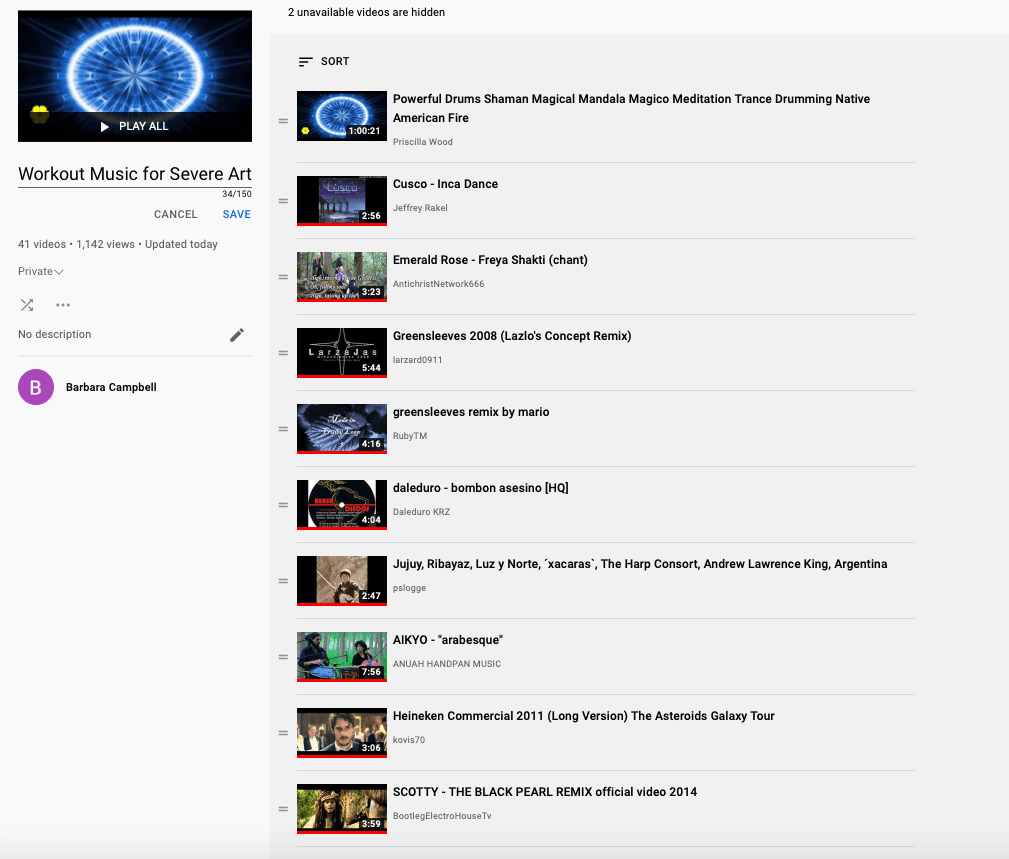This screenshot has height=859, width=1009.
Task: Open Greensleeves 2008 (Lazlo's Concept Remix) video
Action: [512, 336]
